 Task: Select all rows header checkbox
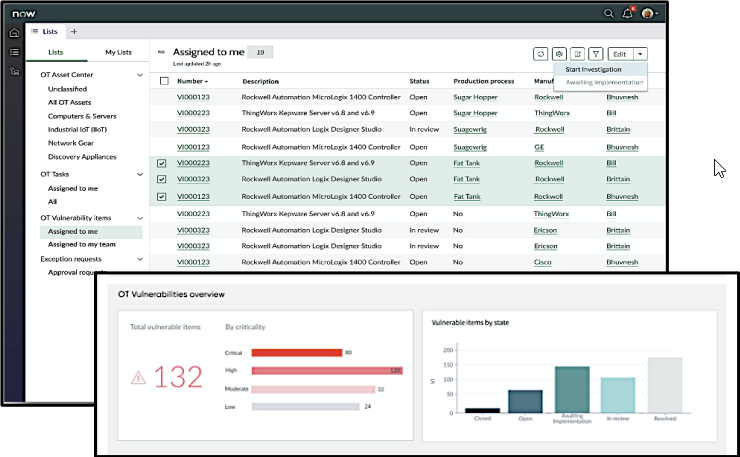coord(164,81)
